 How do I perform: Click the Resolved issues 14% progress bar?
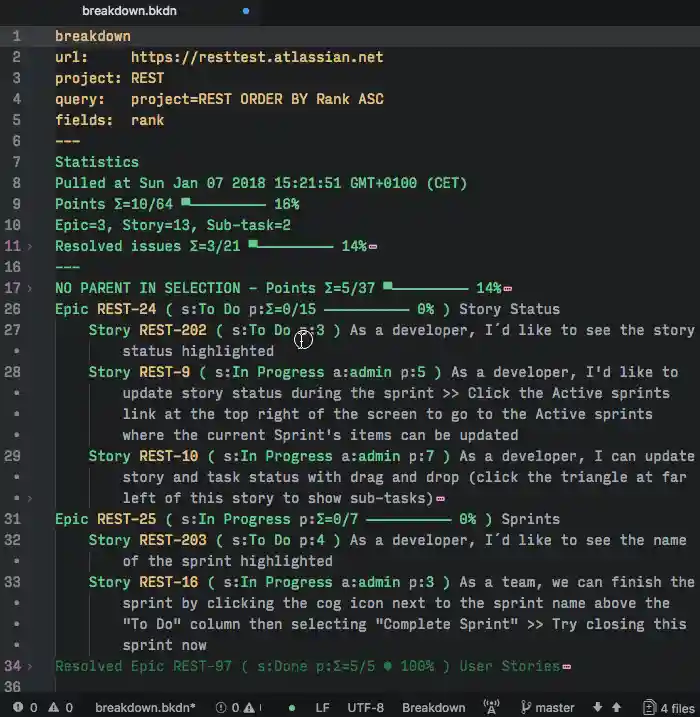click(x=291, y=246)
